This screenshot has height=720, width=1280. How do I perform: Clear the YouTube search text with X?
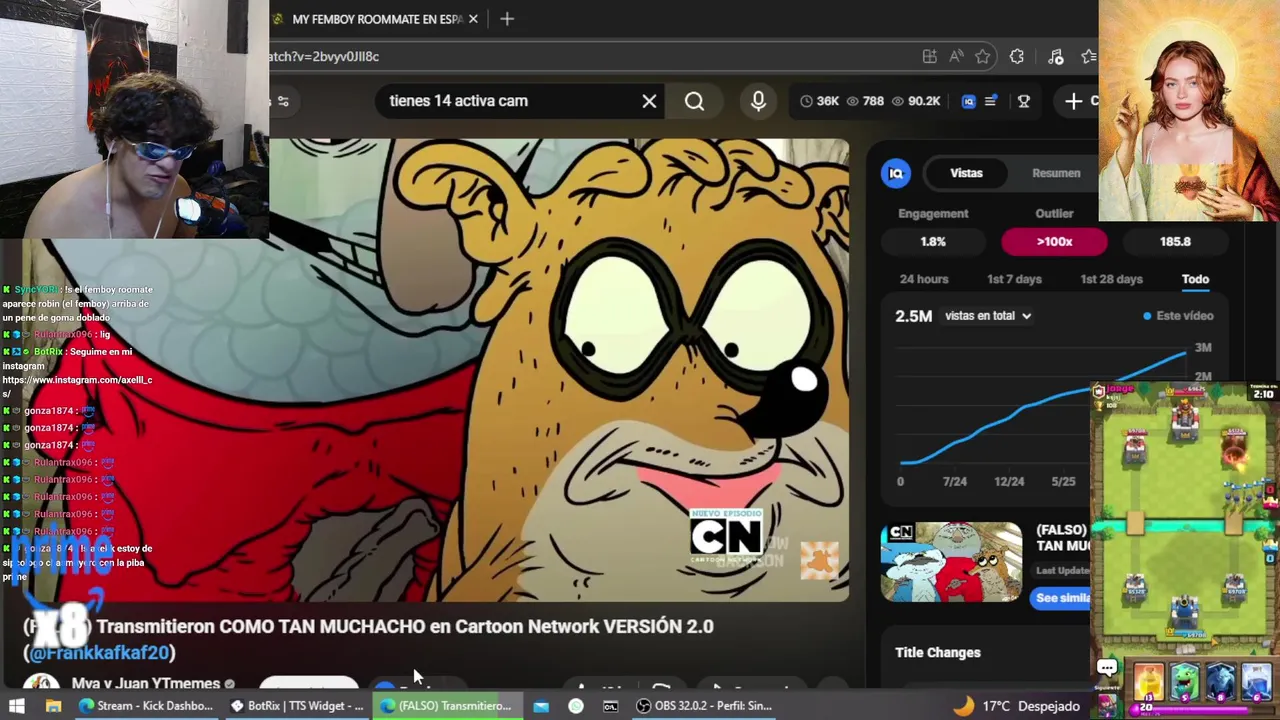tap(649, 101)
